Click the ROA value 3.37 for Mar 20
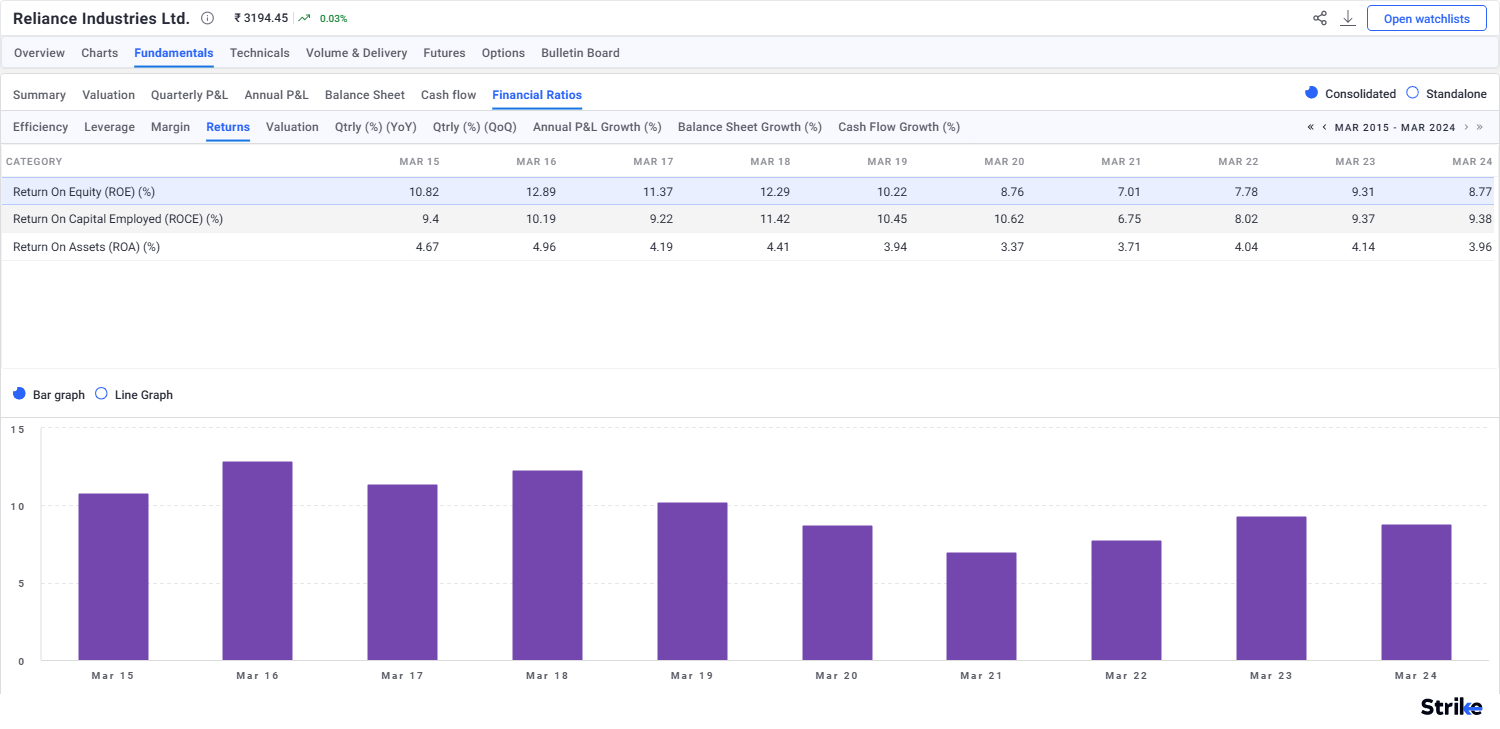 (1012, 247)
